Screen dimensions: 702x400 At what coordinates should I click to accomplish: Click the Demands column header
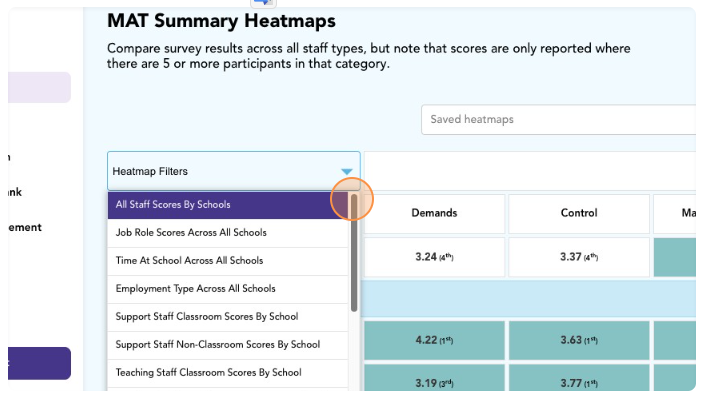[x=434, y=213]
